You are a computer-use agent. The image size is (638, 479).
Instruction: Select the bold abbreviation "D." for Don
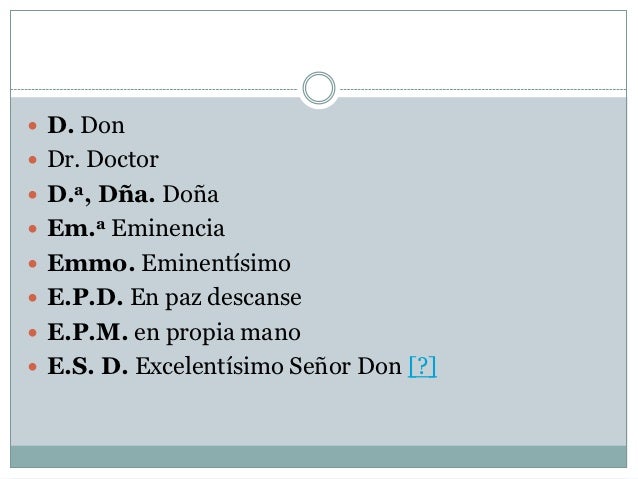click(x=61, y=125)
